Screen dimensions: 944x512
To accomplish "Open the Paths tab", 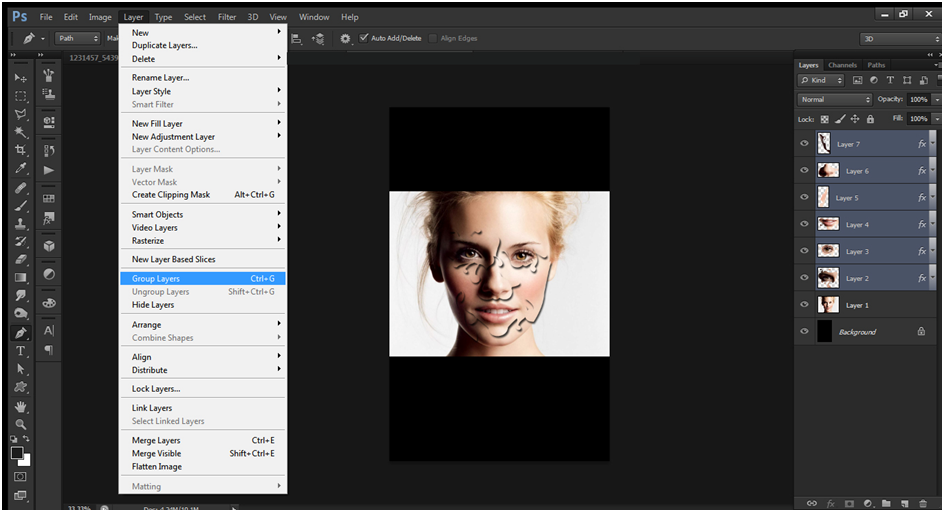I will point(876,65).
